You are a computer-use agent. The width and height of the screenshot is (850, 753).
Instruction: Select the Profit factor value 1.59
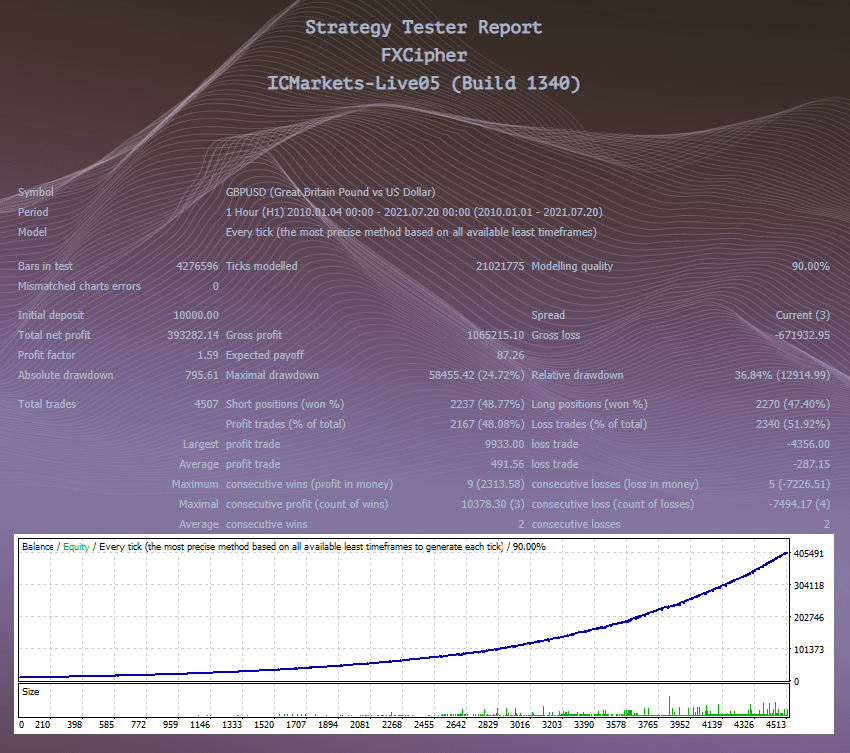point(208,355)
